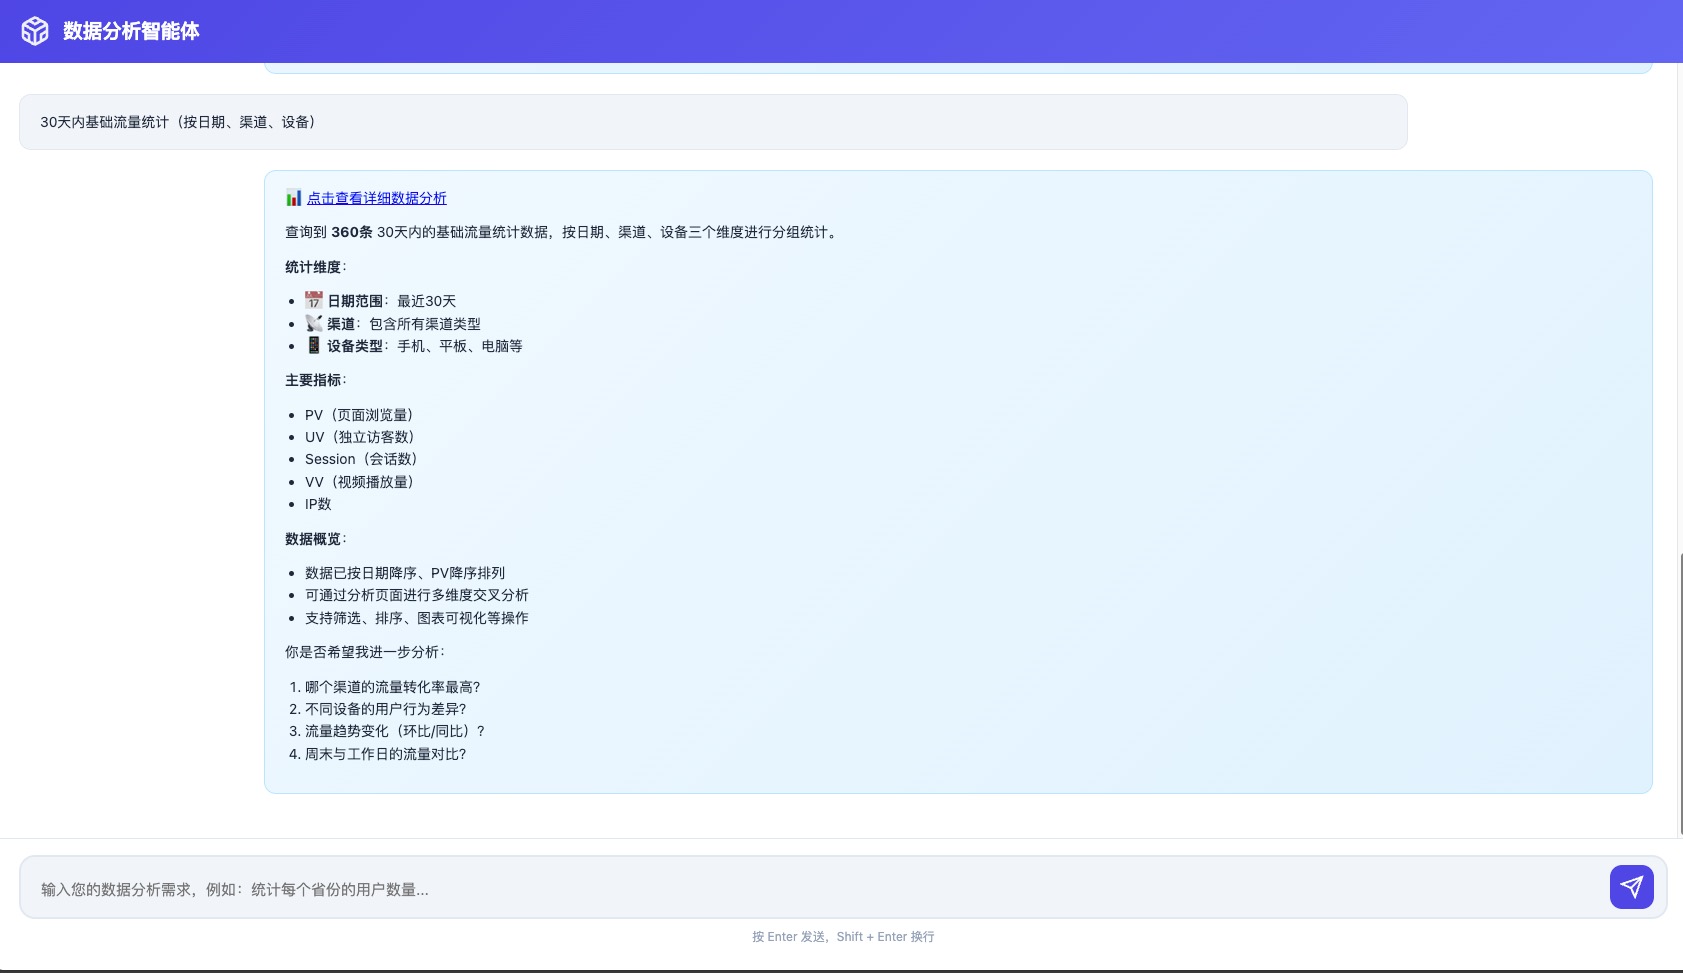Click the cube logo icon in header
The height and width of the screenshot is (973, 1683).
point(35,31)
